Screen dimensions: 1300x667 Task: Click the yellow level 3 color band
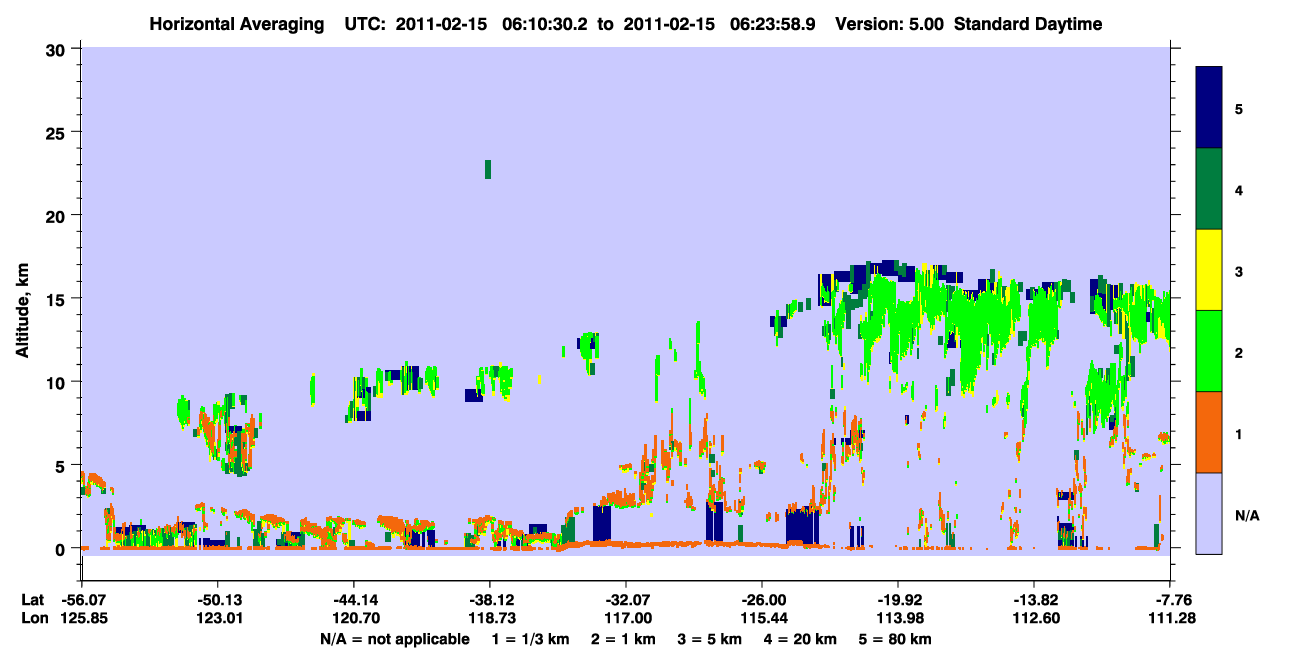pyautogui.click(x=1209, y=270)
